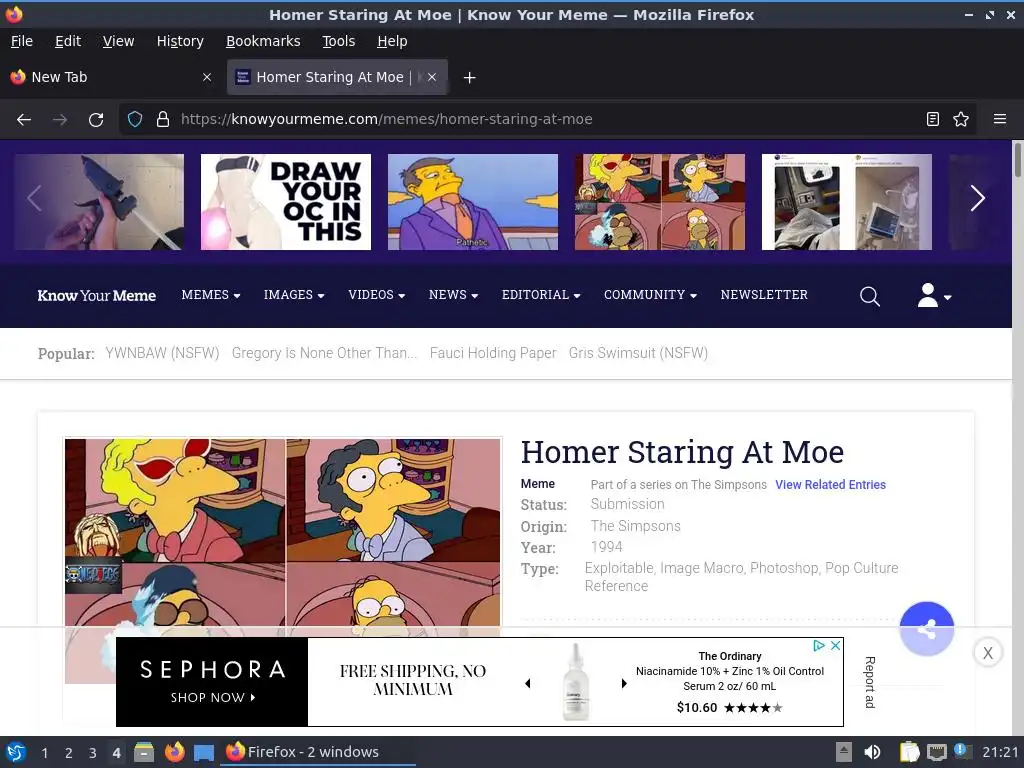Launch Firefox from the taskbar launcher icon
This screenshot has width=1024, height=768.
pos(174,752)
